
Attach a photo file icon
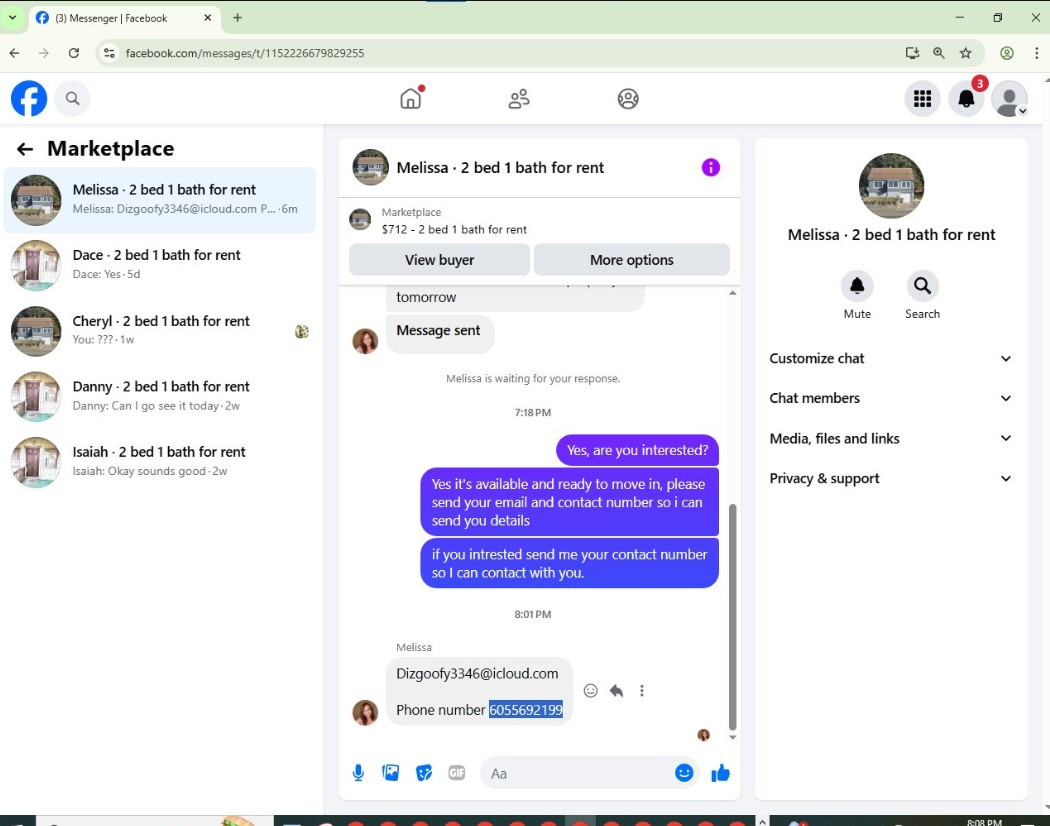click(x=390, y=773)
